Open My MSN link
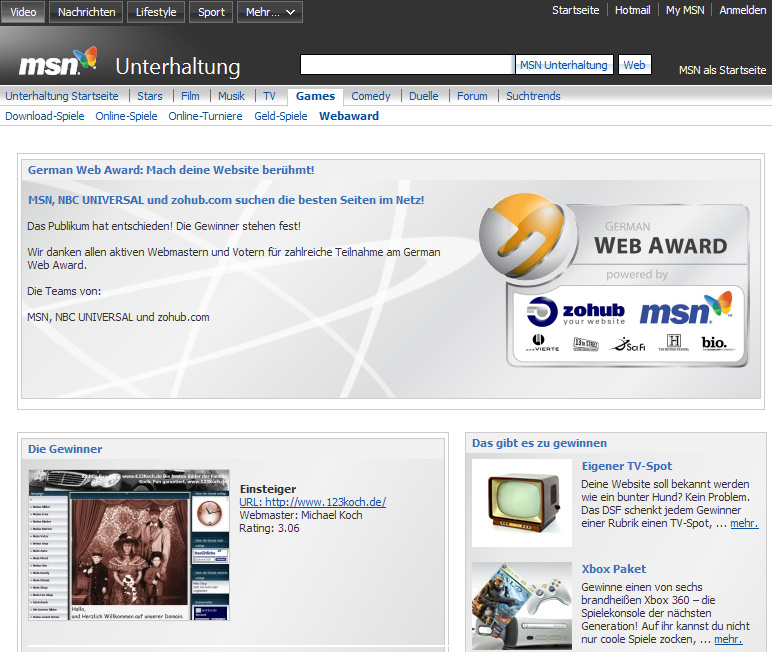Screen dimensions: 772x652 (x=685, y=10)
